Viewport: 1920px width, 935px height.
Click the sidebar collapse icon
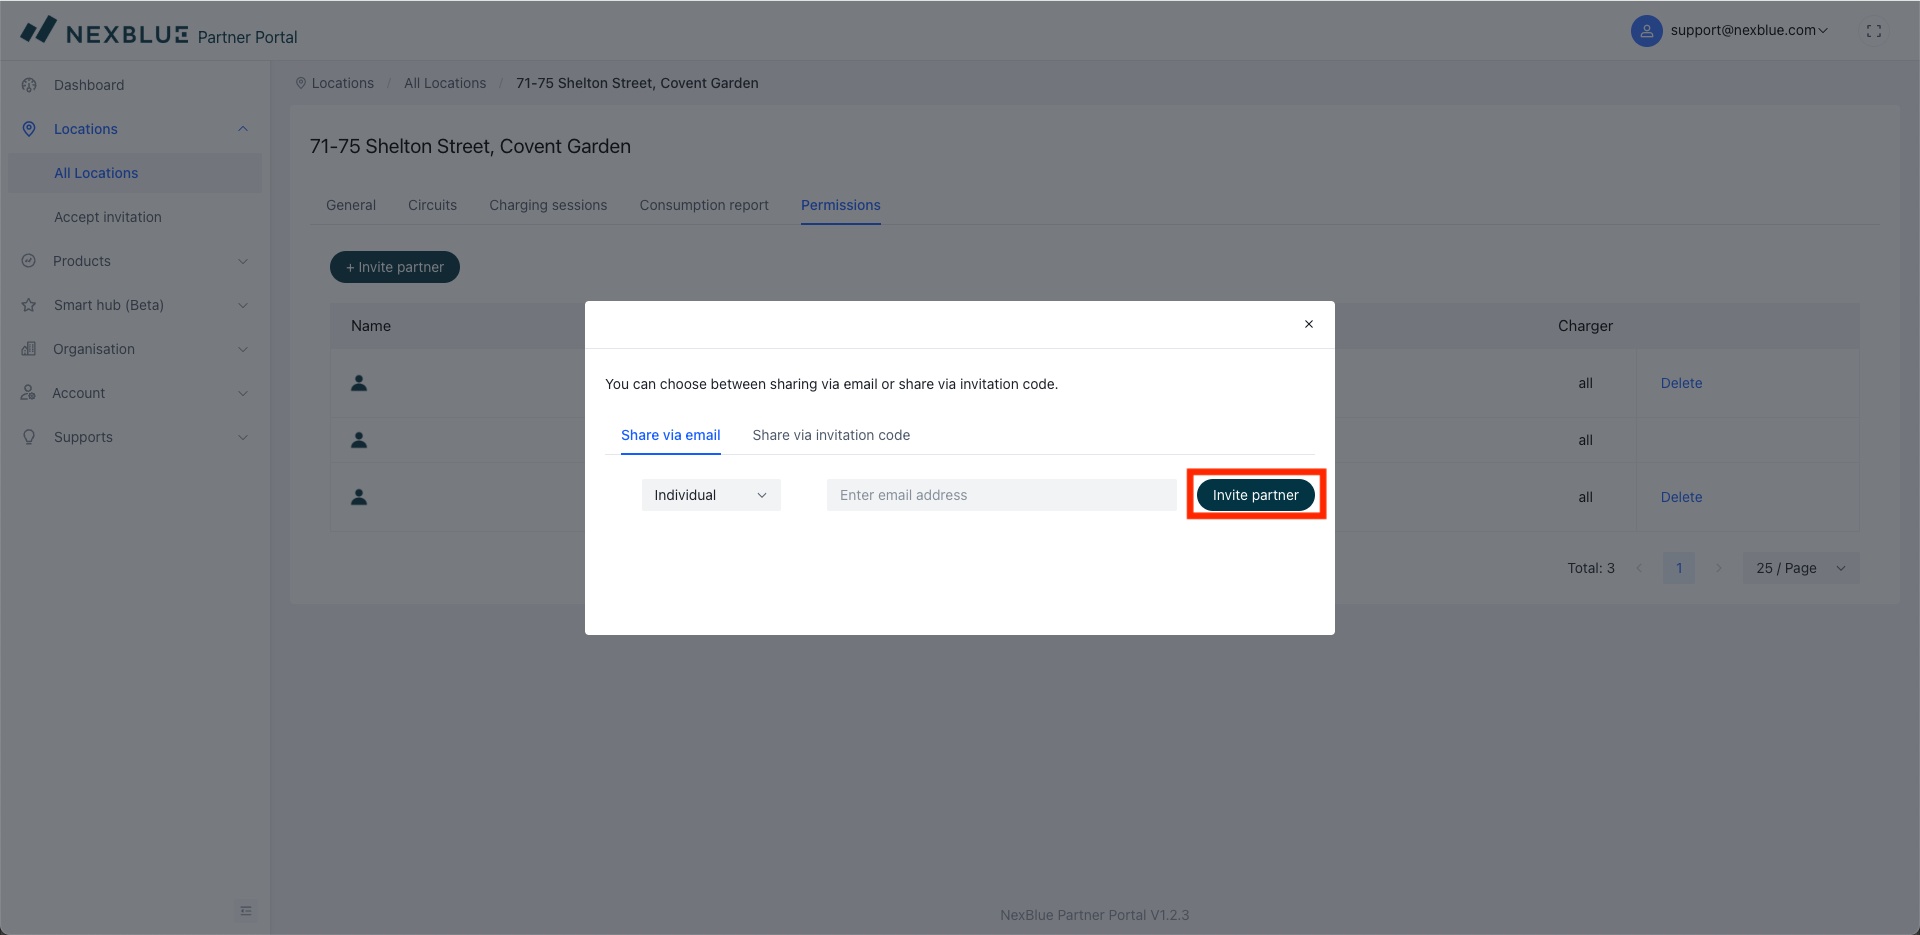(246, 911)
